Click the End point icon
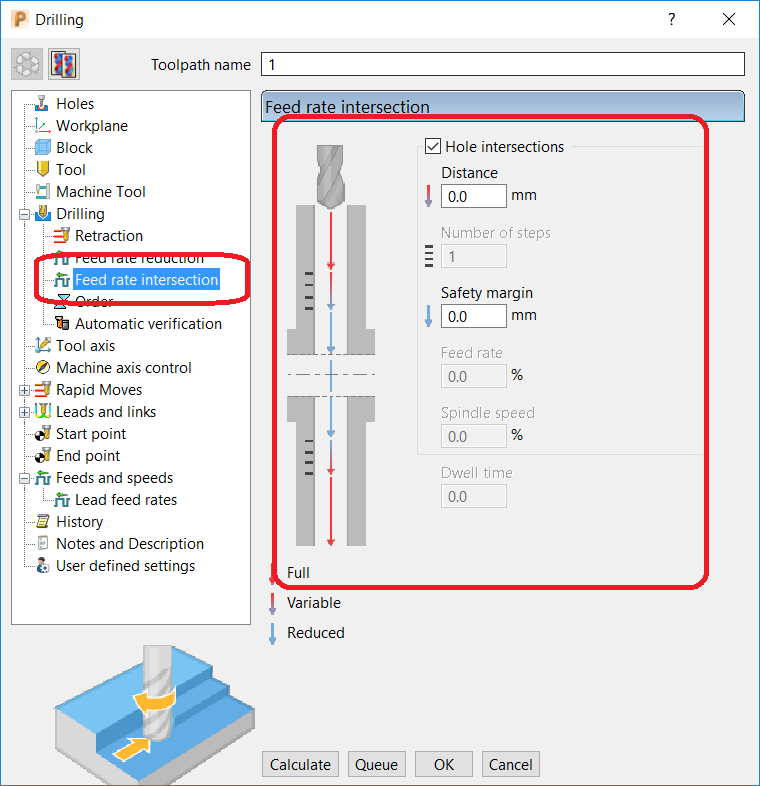760x786 pixels. tap(43, 456)
